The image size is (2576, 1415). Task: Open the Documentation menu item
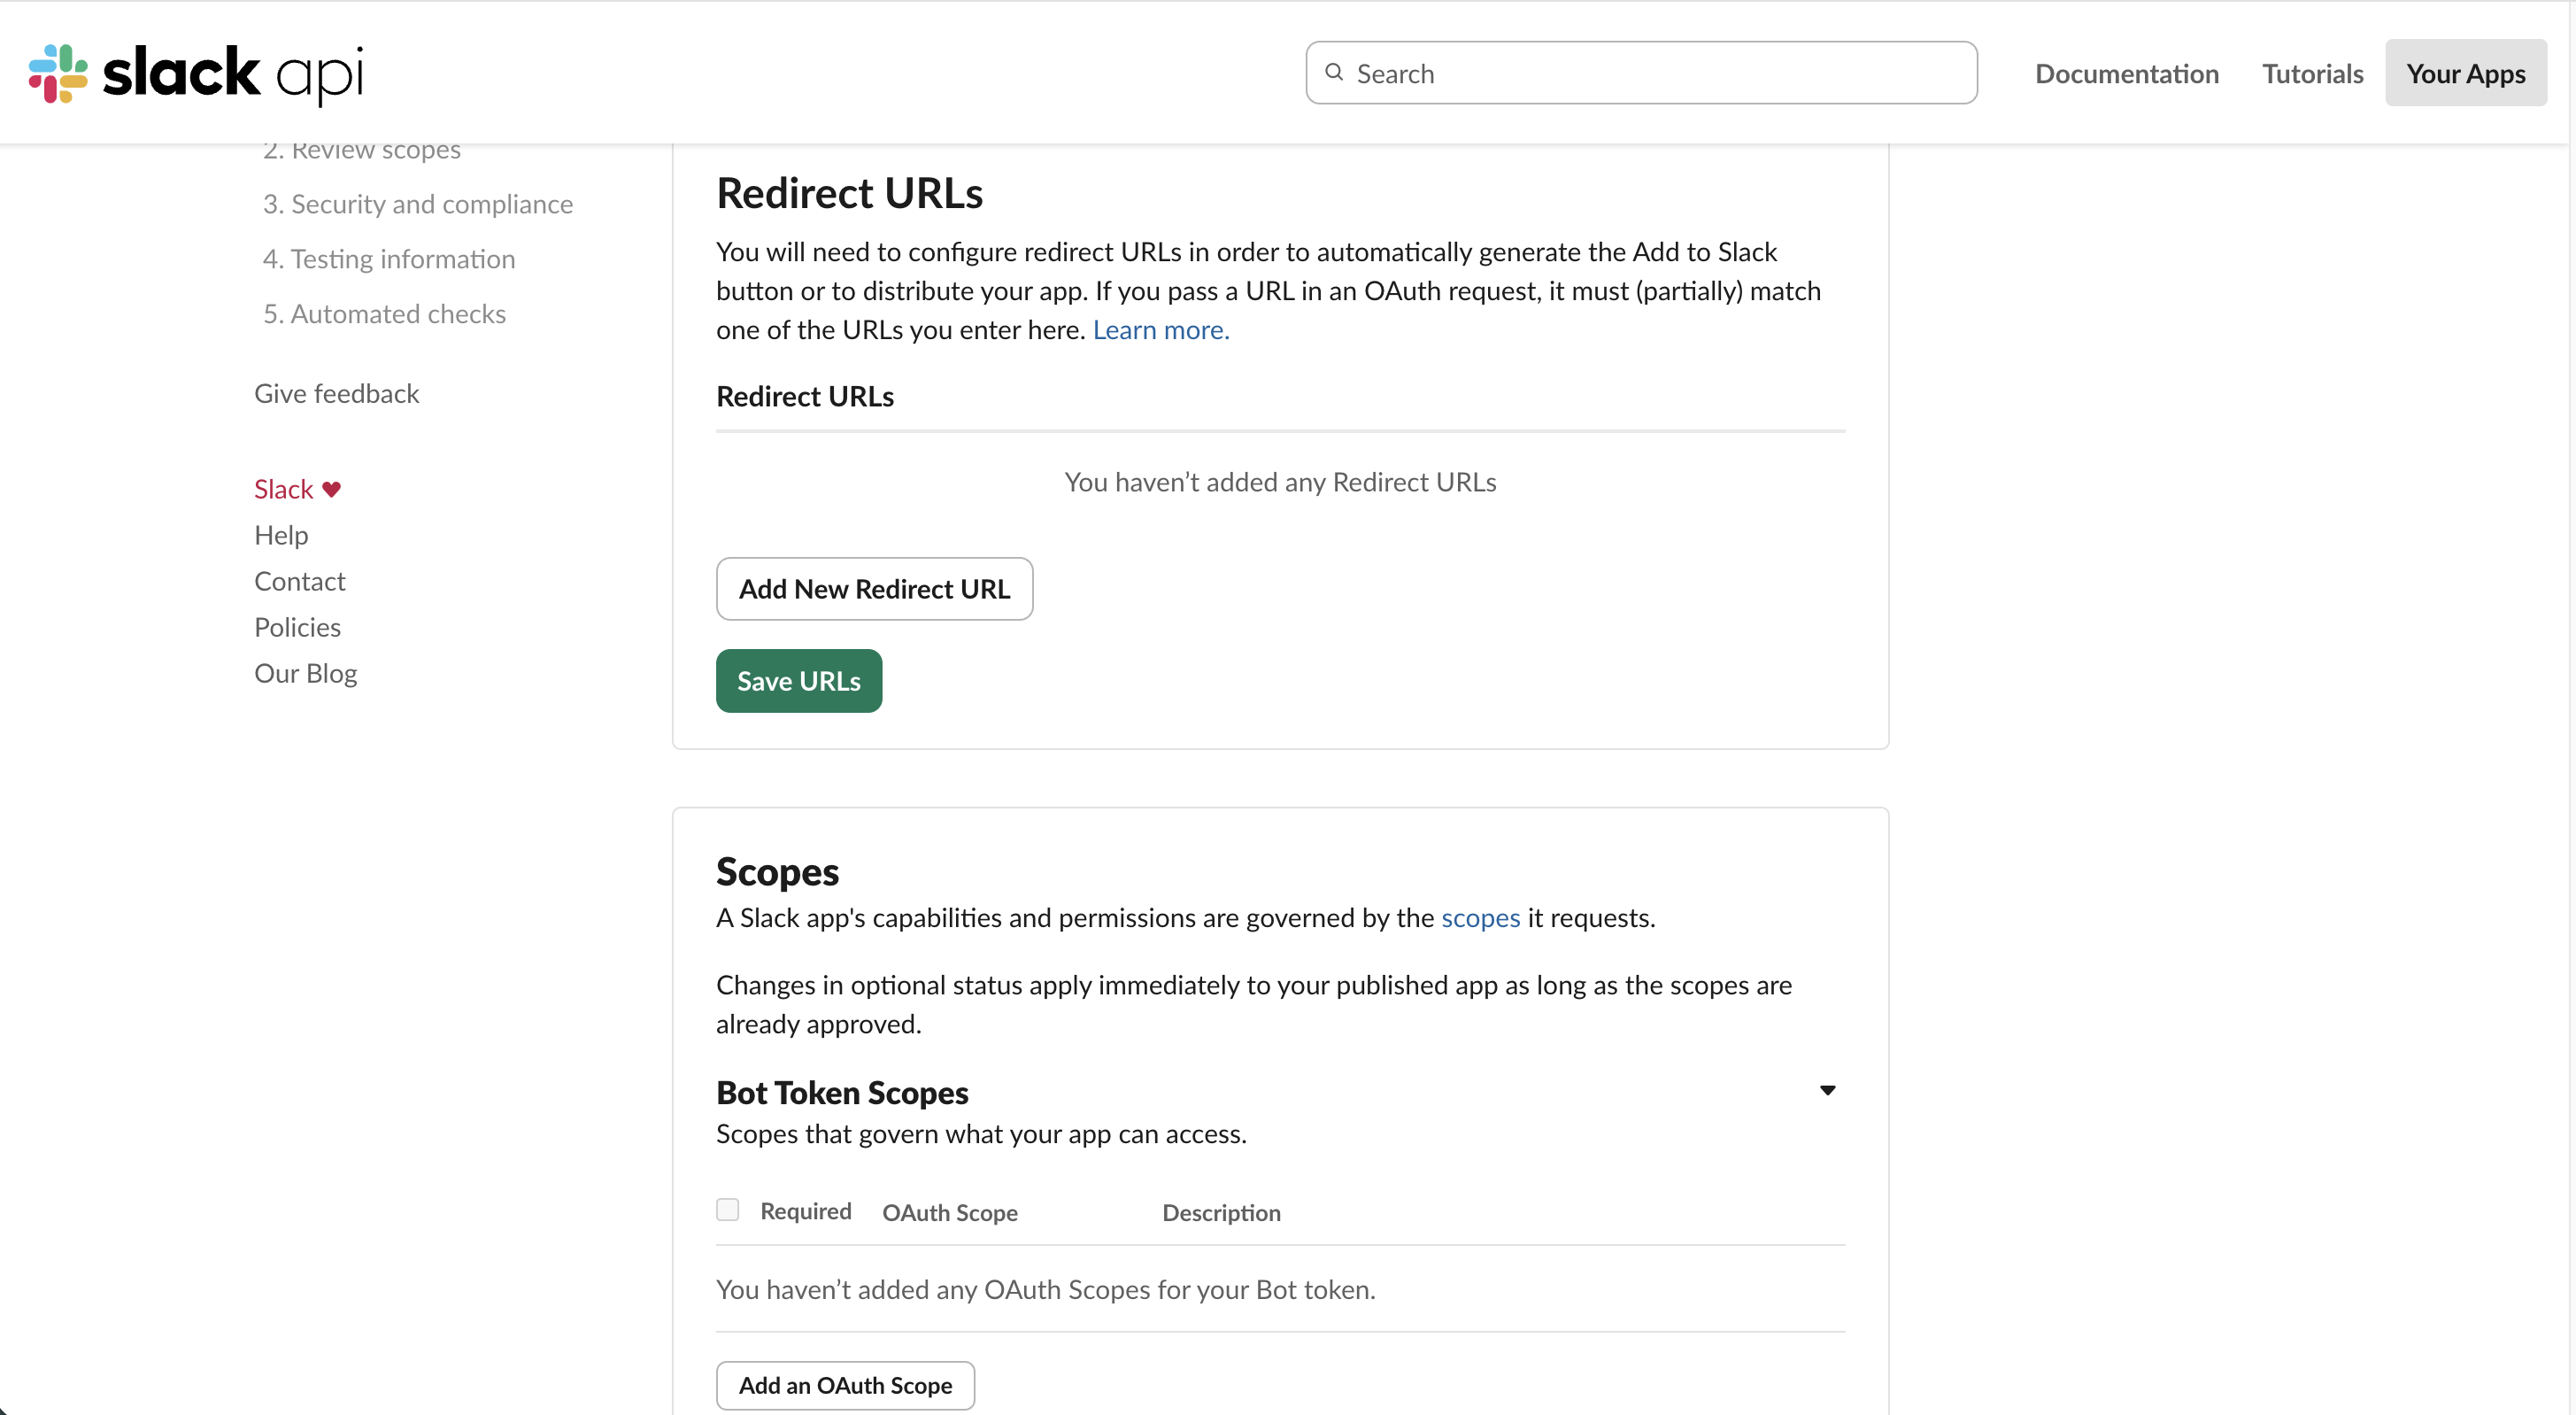[2126, 73]
